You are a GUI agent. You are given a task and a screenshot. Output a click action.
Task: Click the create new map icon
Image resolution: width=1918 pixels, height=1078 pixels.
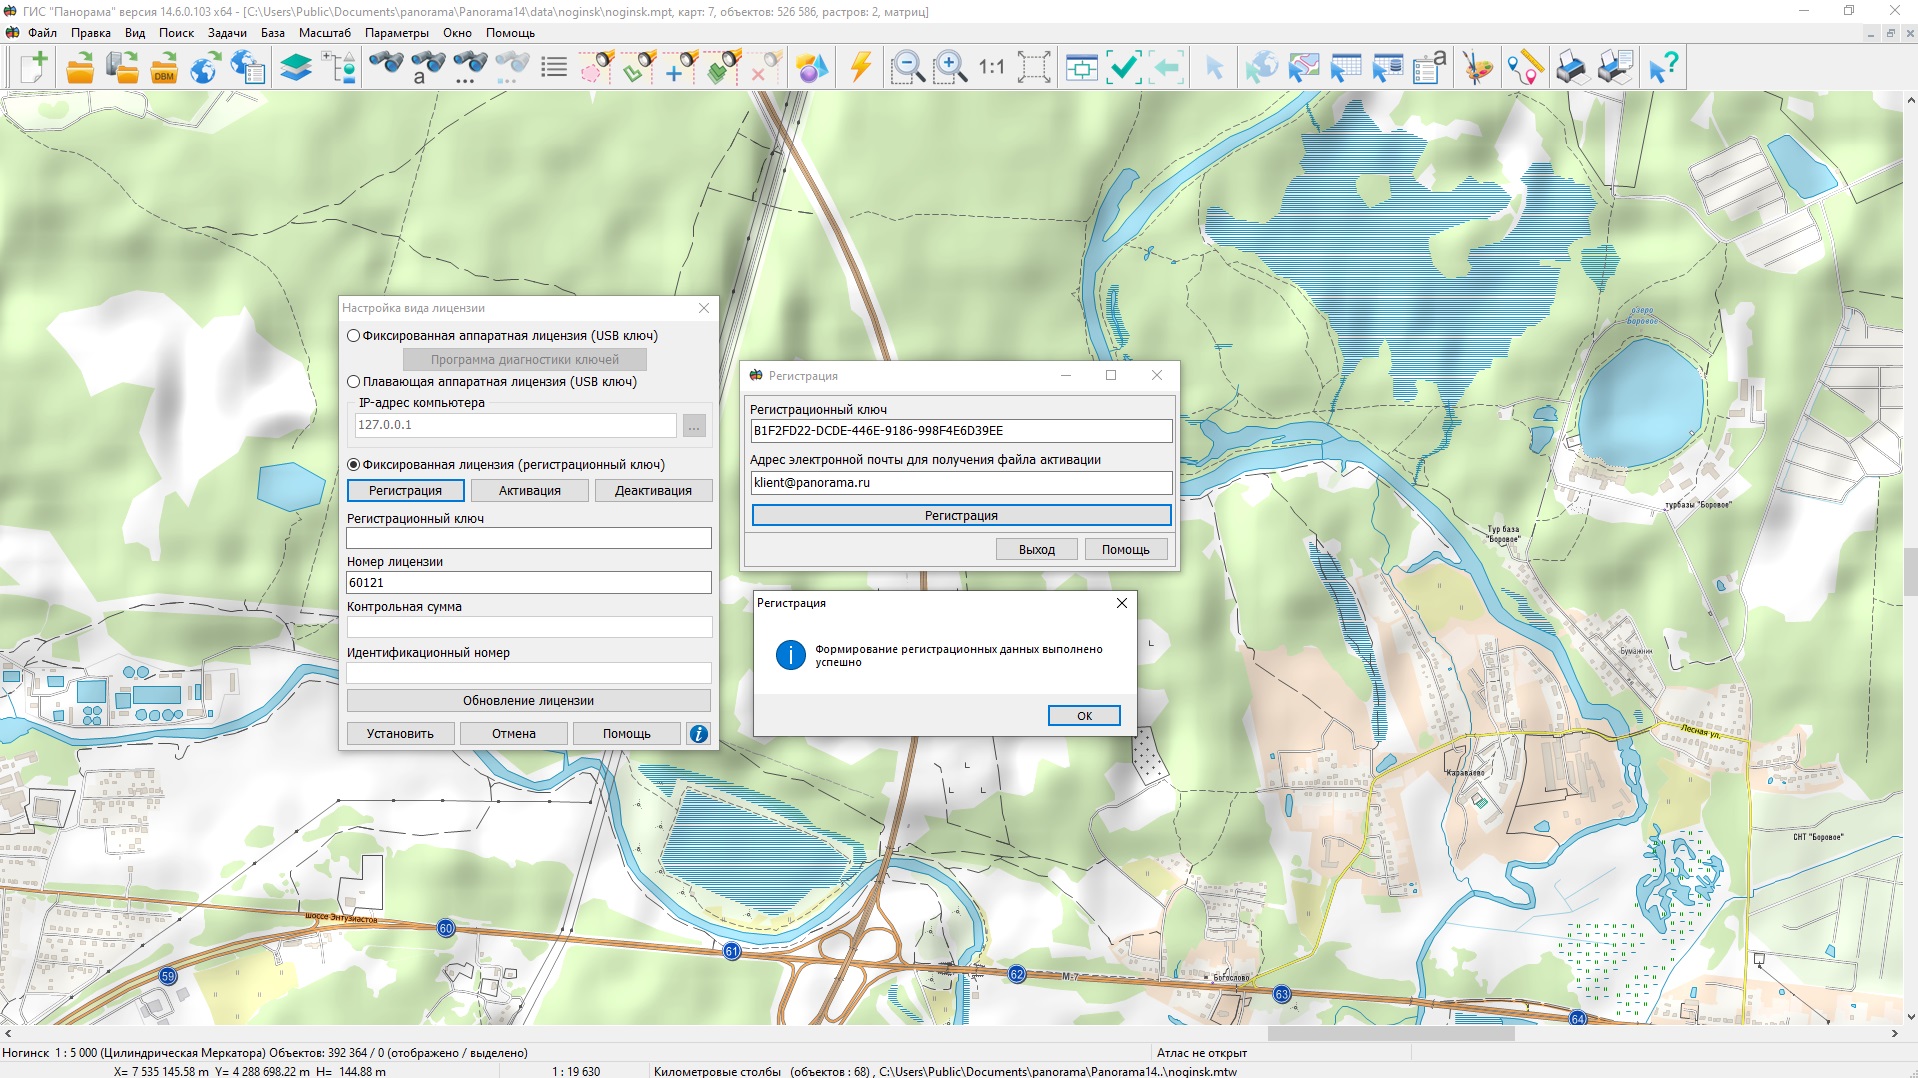35,68
